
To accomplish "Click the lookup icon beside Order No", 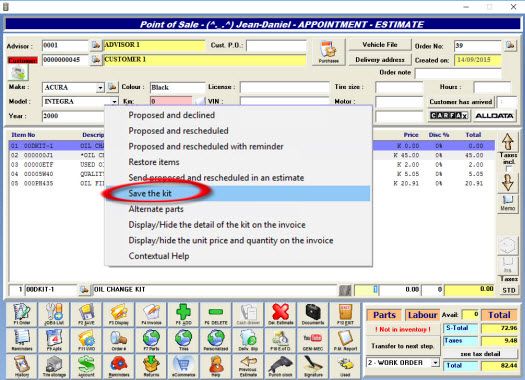I will 510,45.
